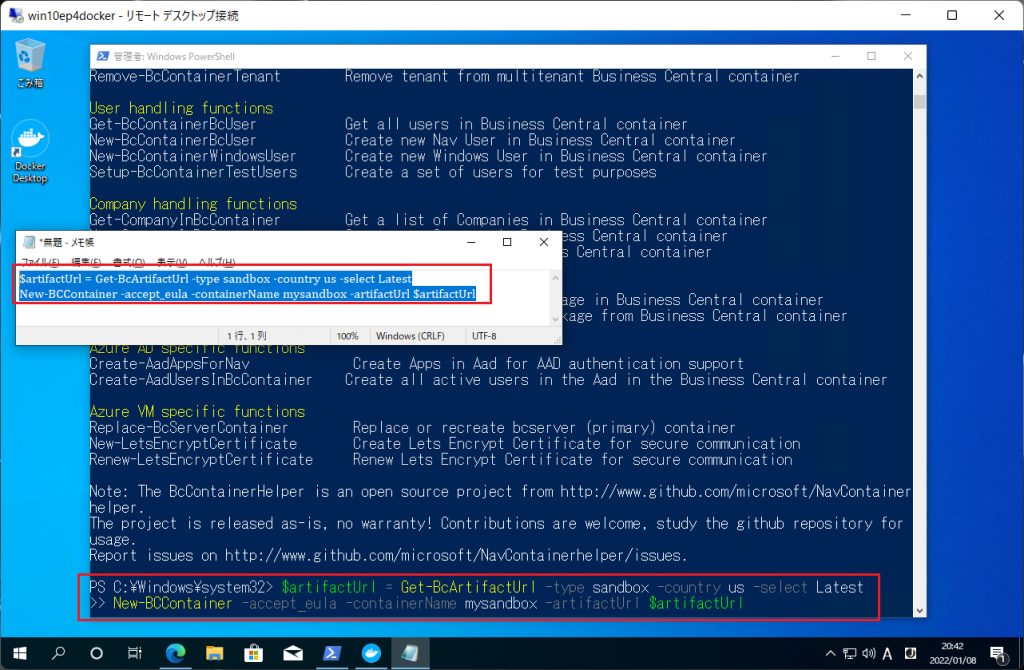The image size is (1024, 670).
Task: Click the Notepad title bar icon
Action: point(29,242)
